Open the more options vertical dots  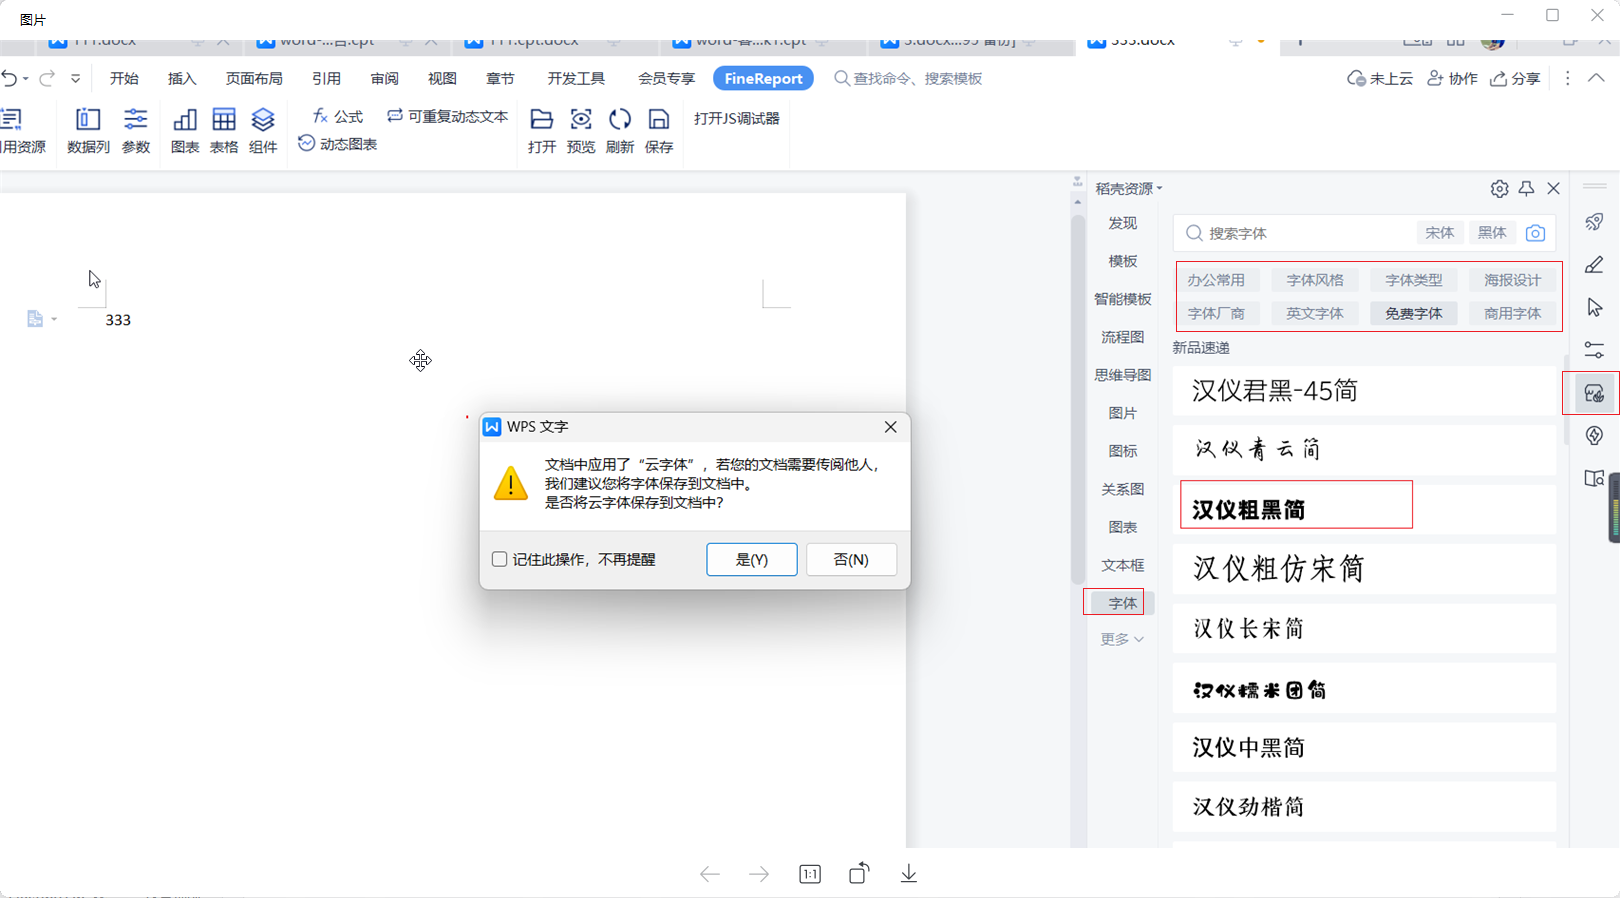point(1567,78)
